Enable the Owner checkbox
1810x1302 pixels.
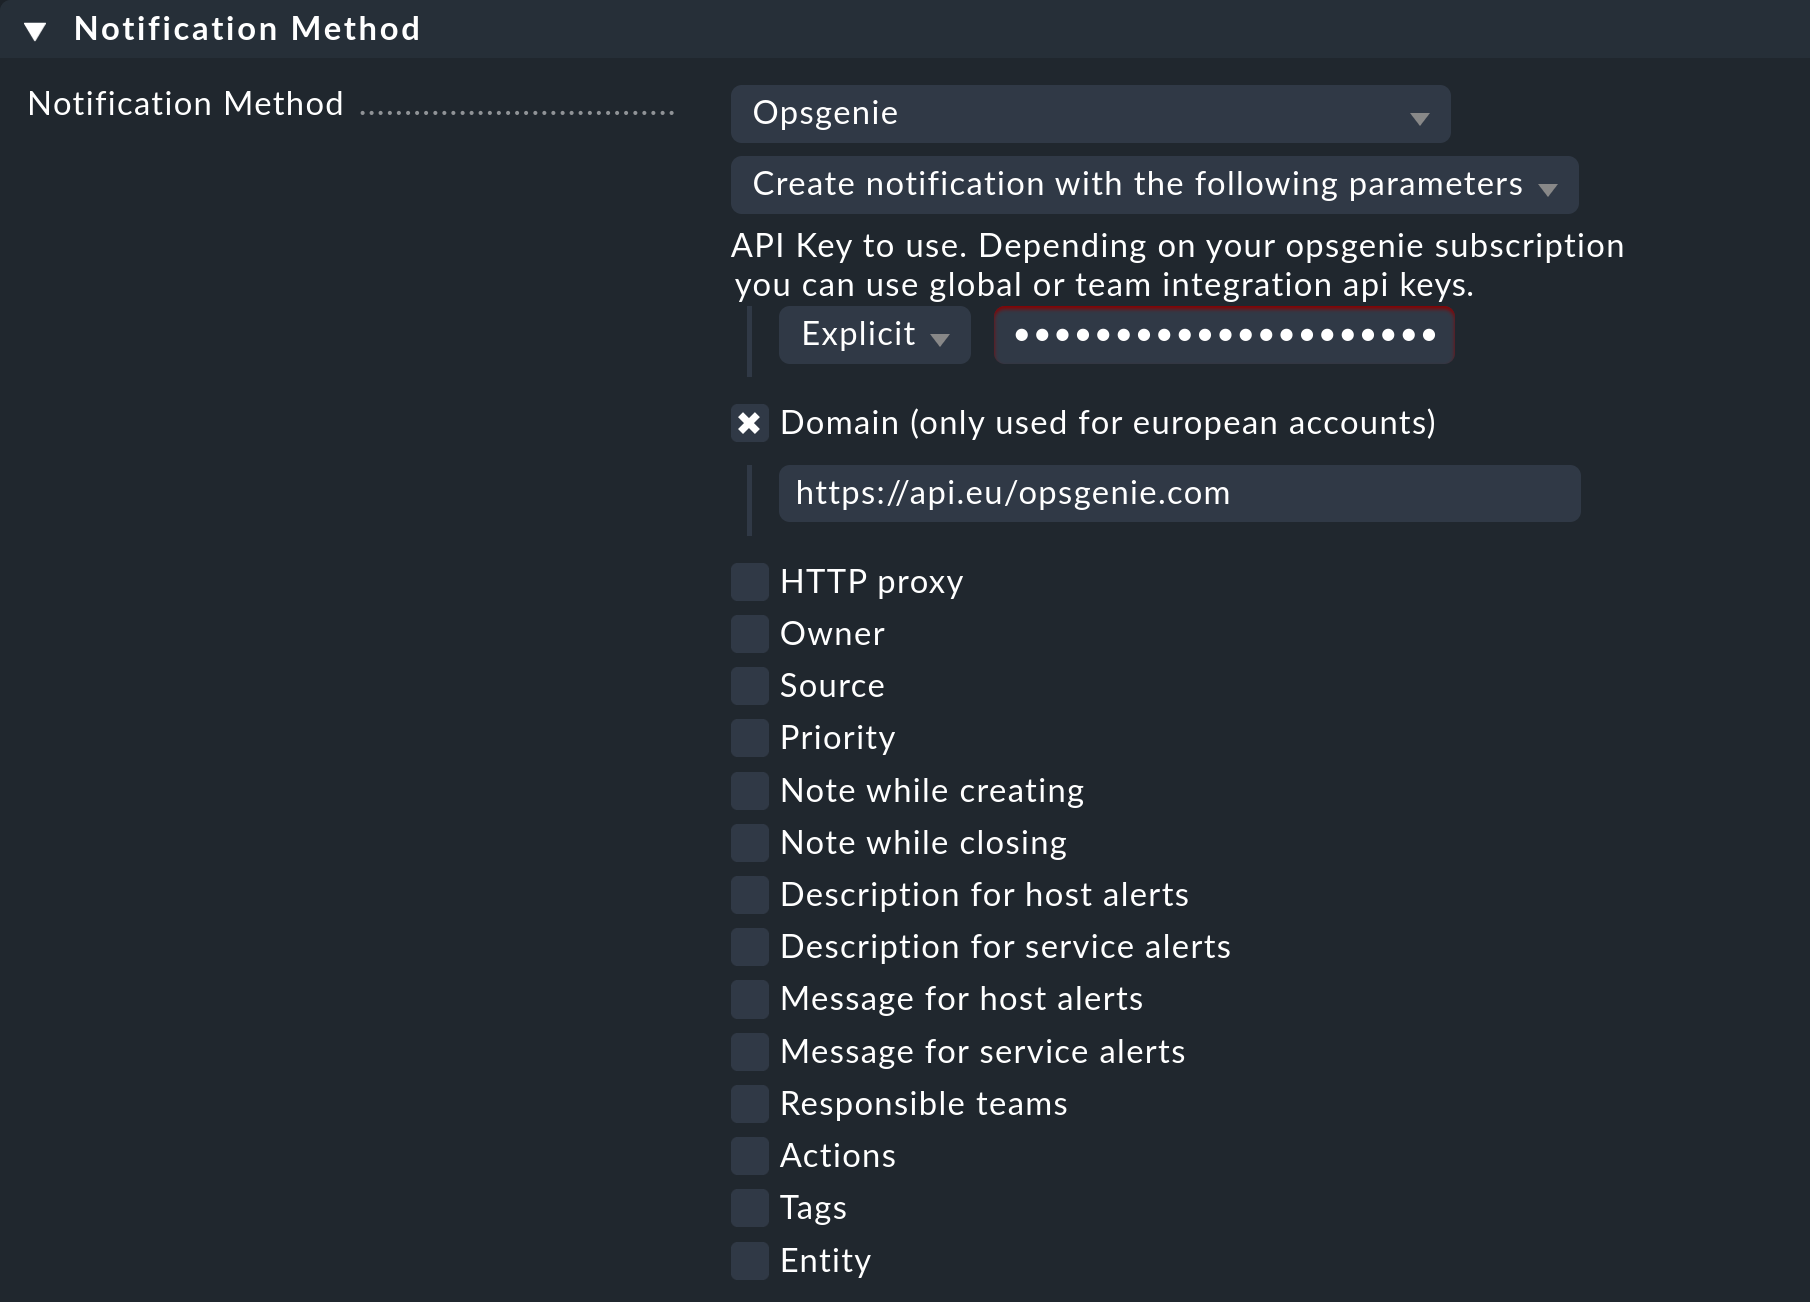click(x=750, y=634)
